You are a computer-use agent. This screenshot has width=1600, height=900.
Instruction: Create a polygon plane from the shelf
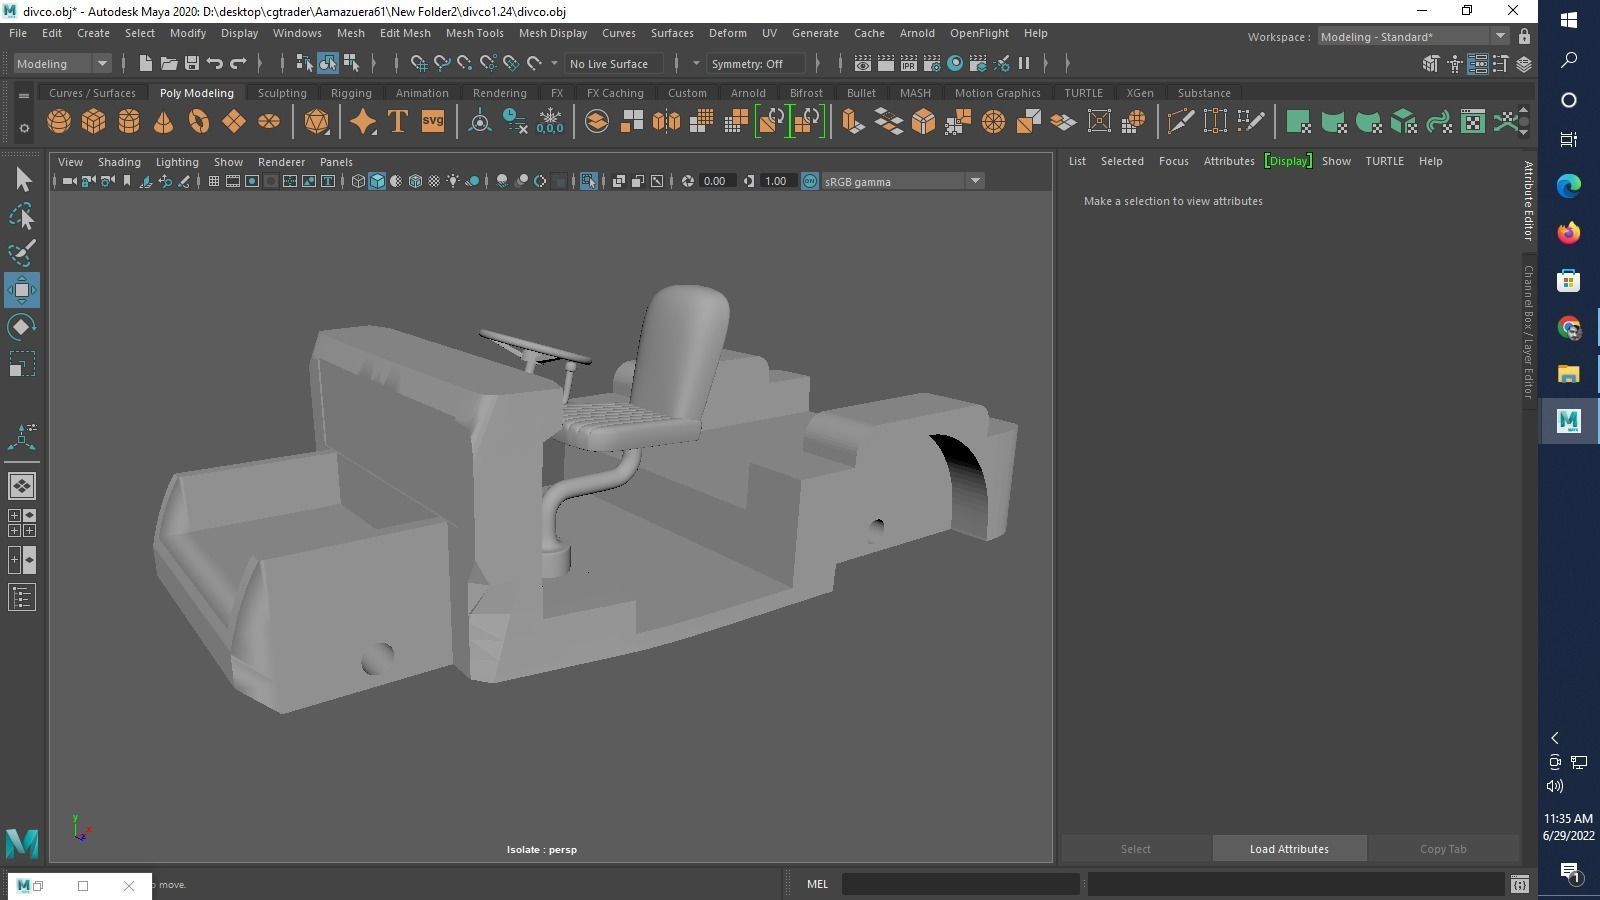[233, 122]
